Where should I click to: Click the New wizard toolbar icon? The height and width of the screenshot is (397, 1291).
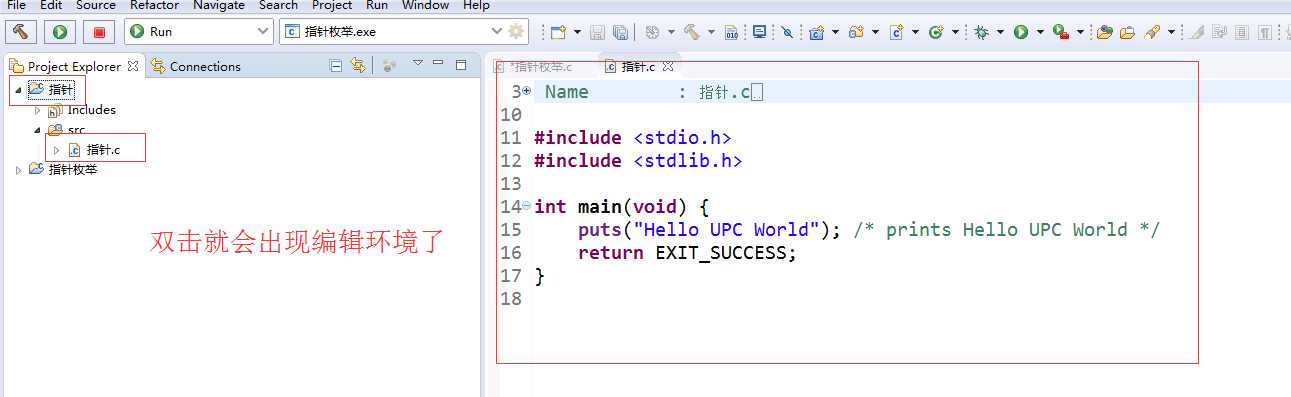[x=558, y=32]
